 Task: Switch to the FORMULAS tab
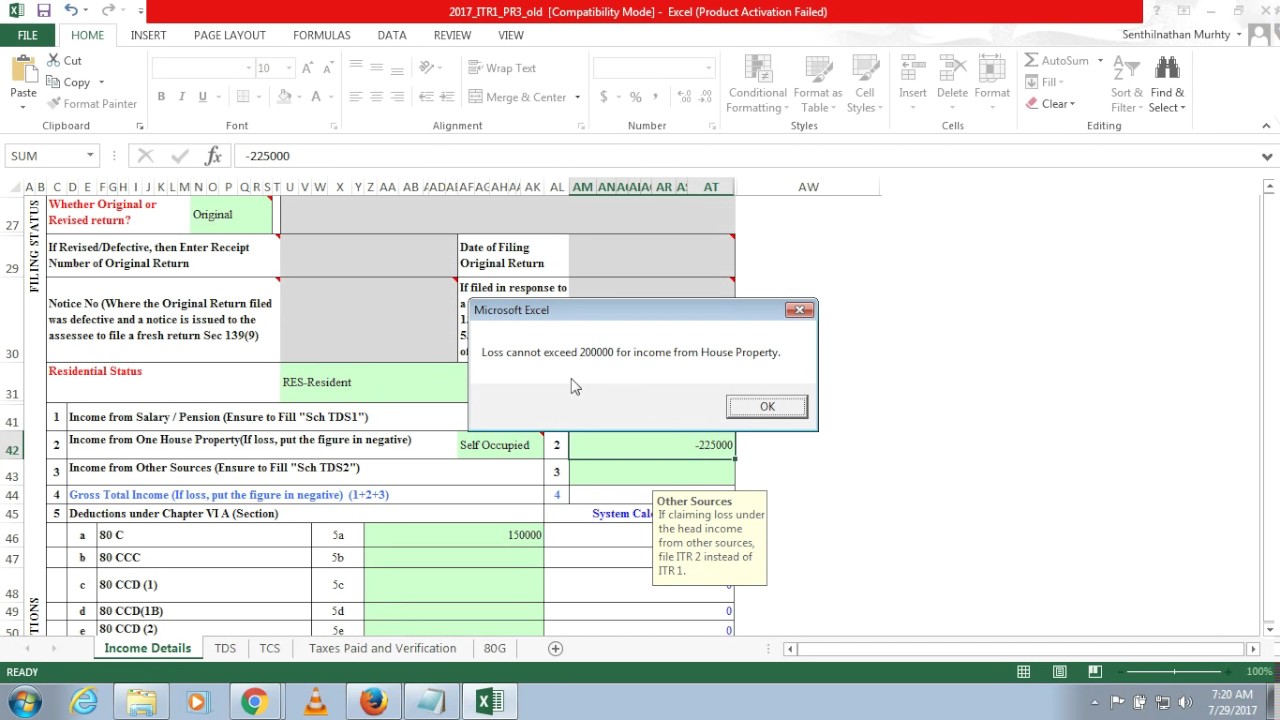(322, 35)
